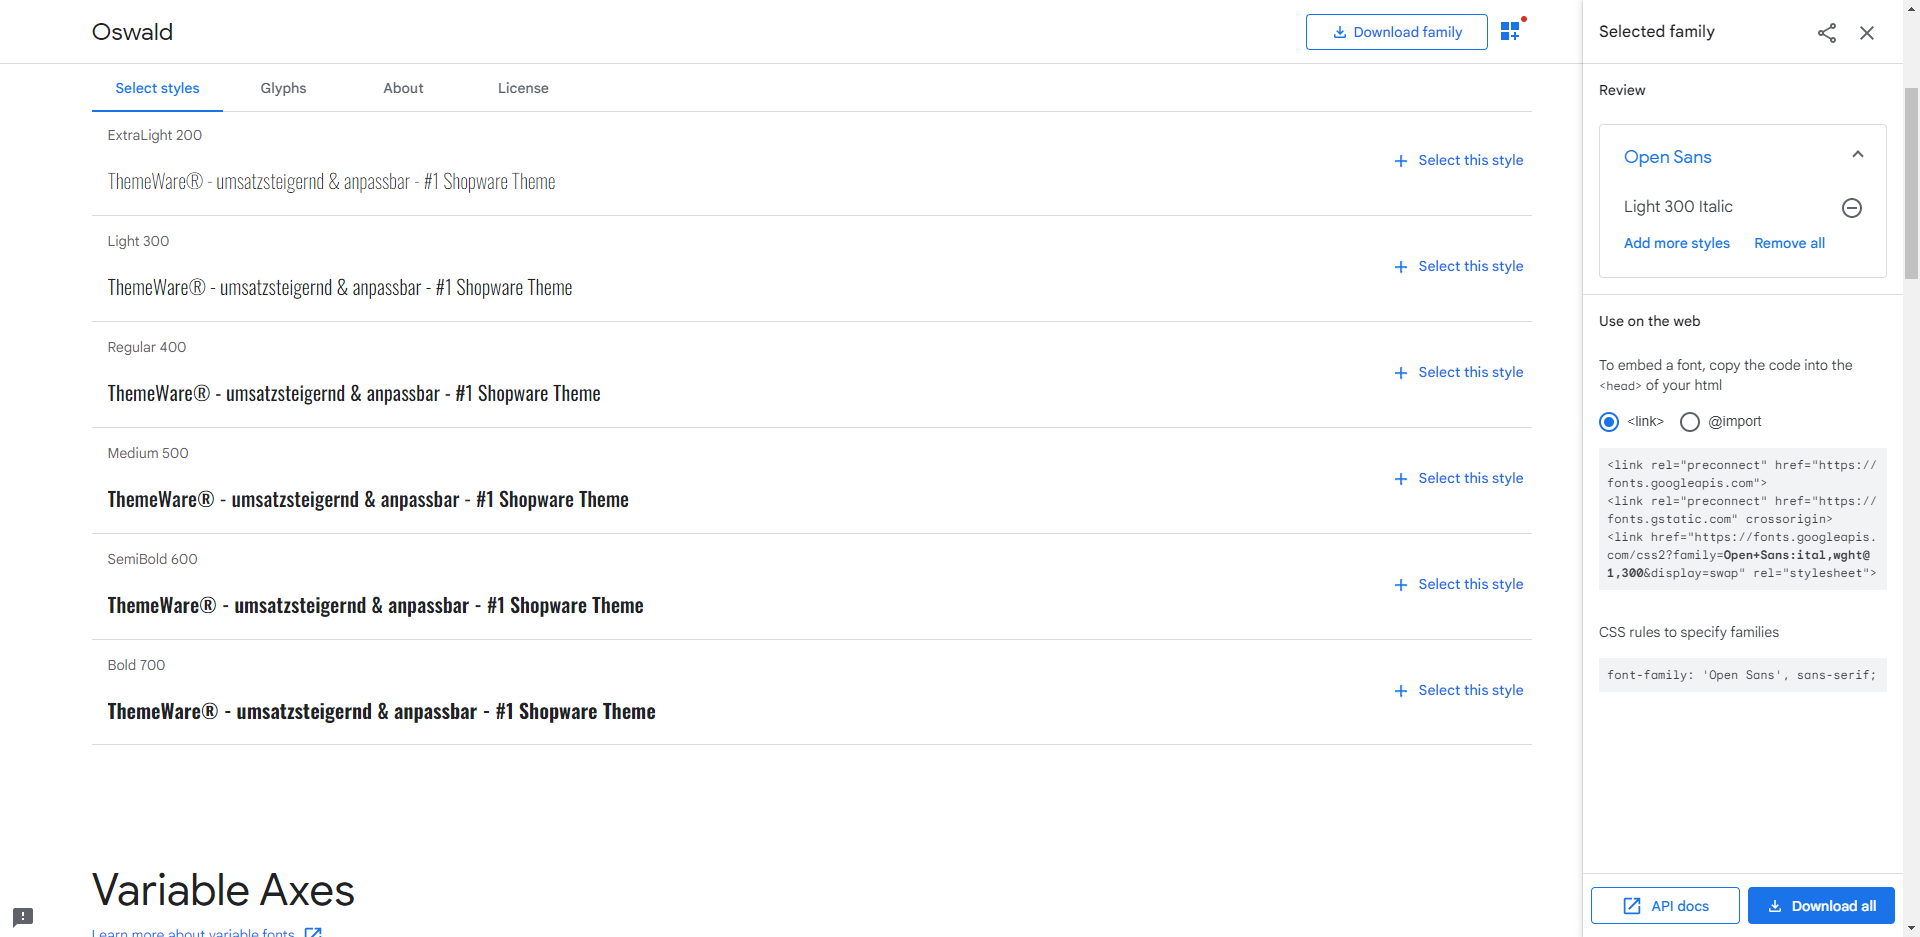
Task: Click the font-family CSS rule code
Action: pyautogui.click(x=1742, y=675)
